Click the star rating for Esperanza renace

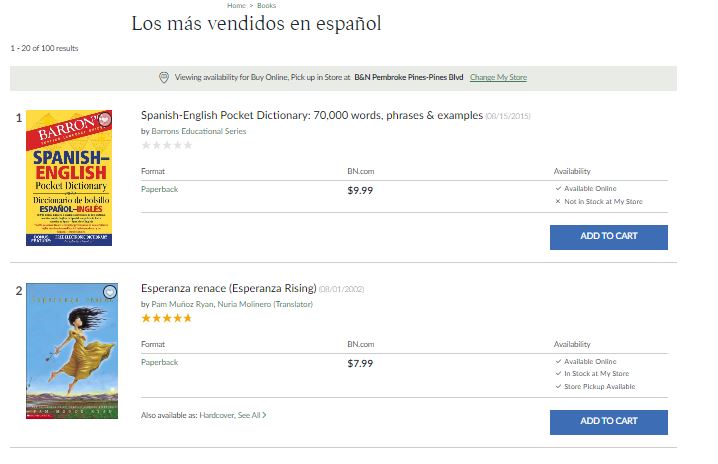(166, 318)
